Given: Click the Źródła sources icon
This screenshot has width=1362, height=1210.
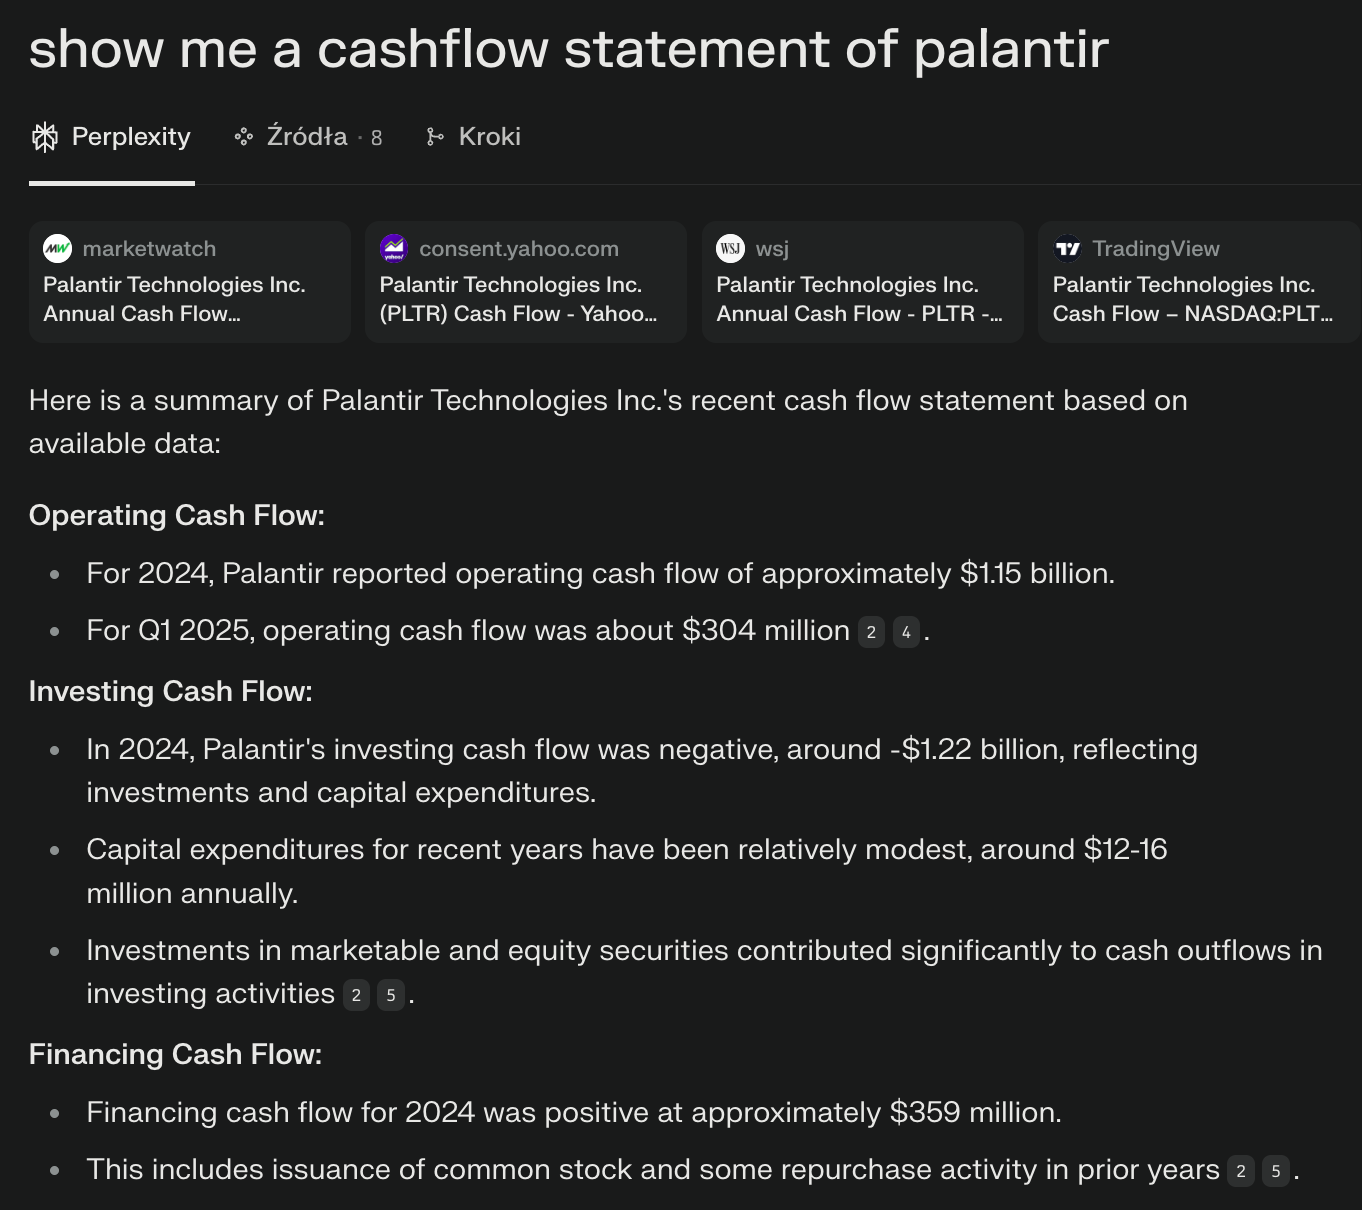Looking at the screenshot, I should coord(243,137).
